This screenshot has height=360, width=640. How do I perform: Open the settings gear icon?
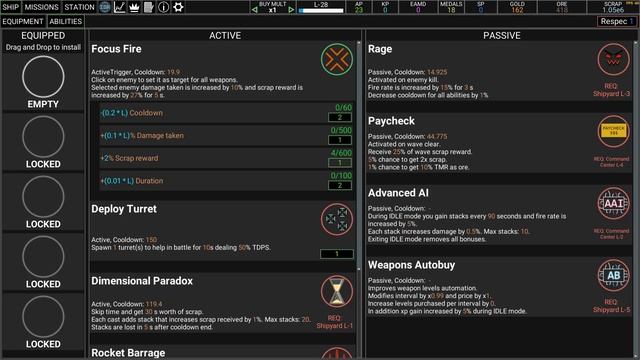[x=178, y=7]
